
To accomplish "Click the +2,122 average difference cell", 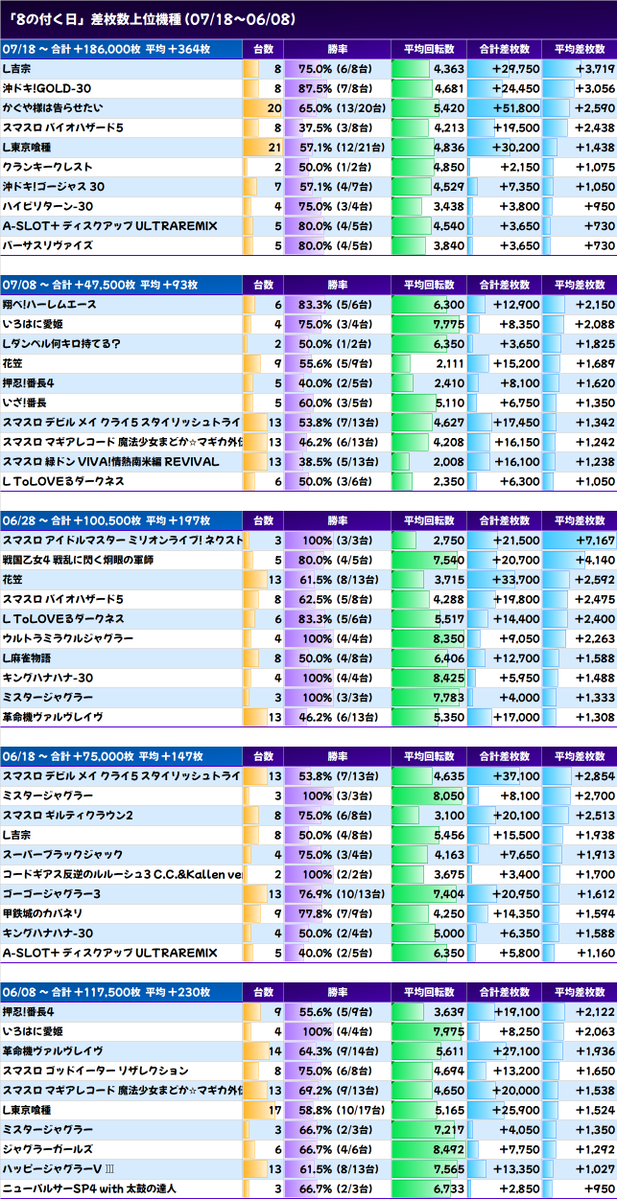I will 580,1012.
